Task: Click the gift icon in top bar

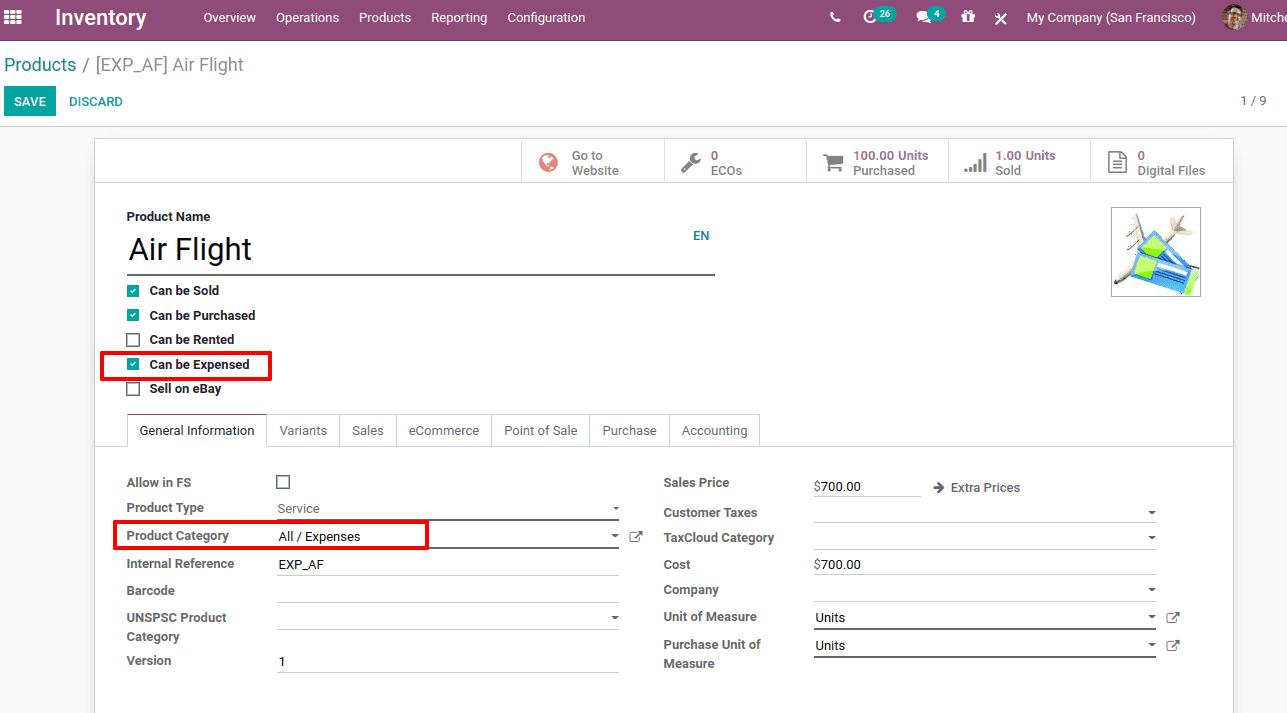Action: tap(967, 17)
